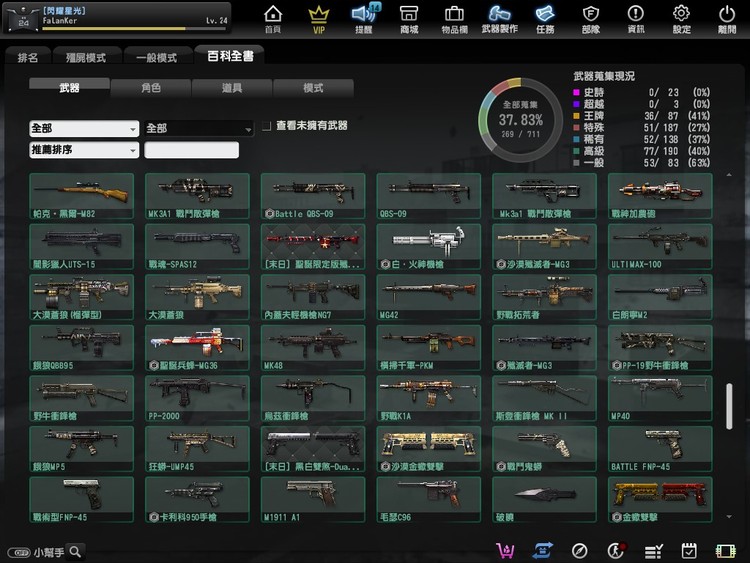Open the 闇影獵人UTS-15 weapon card

click(81, 247)
